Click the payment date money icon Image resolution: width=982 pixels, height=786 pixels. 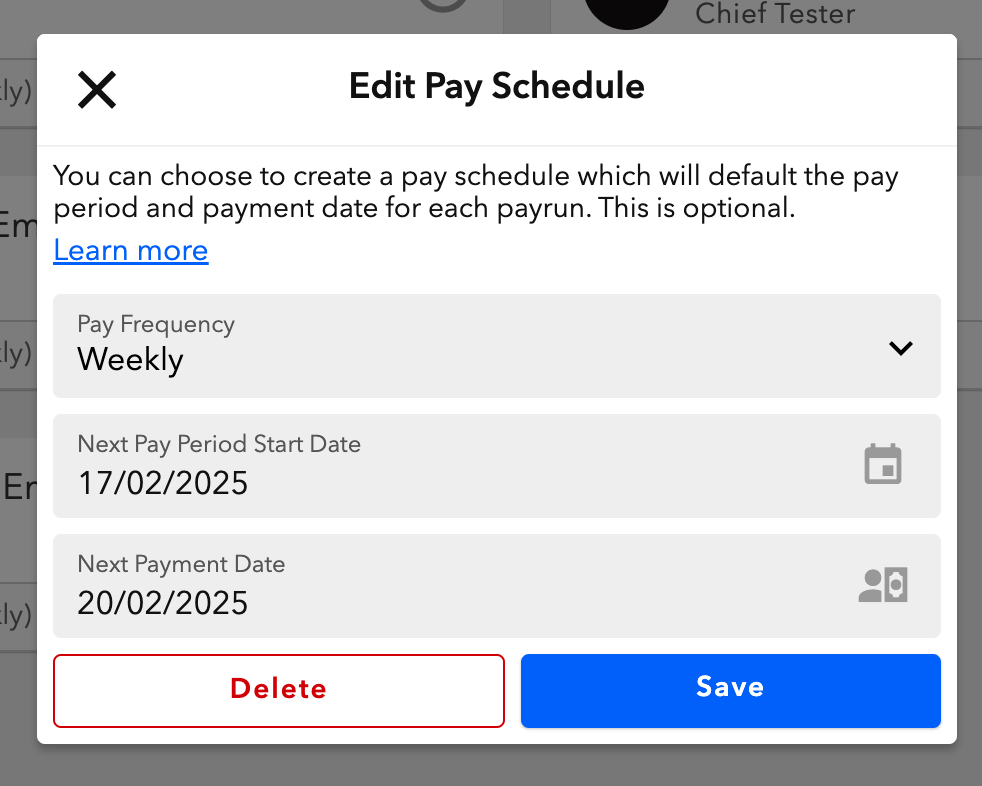(883, 585)
